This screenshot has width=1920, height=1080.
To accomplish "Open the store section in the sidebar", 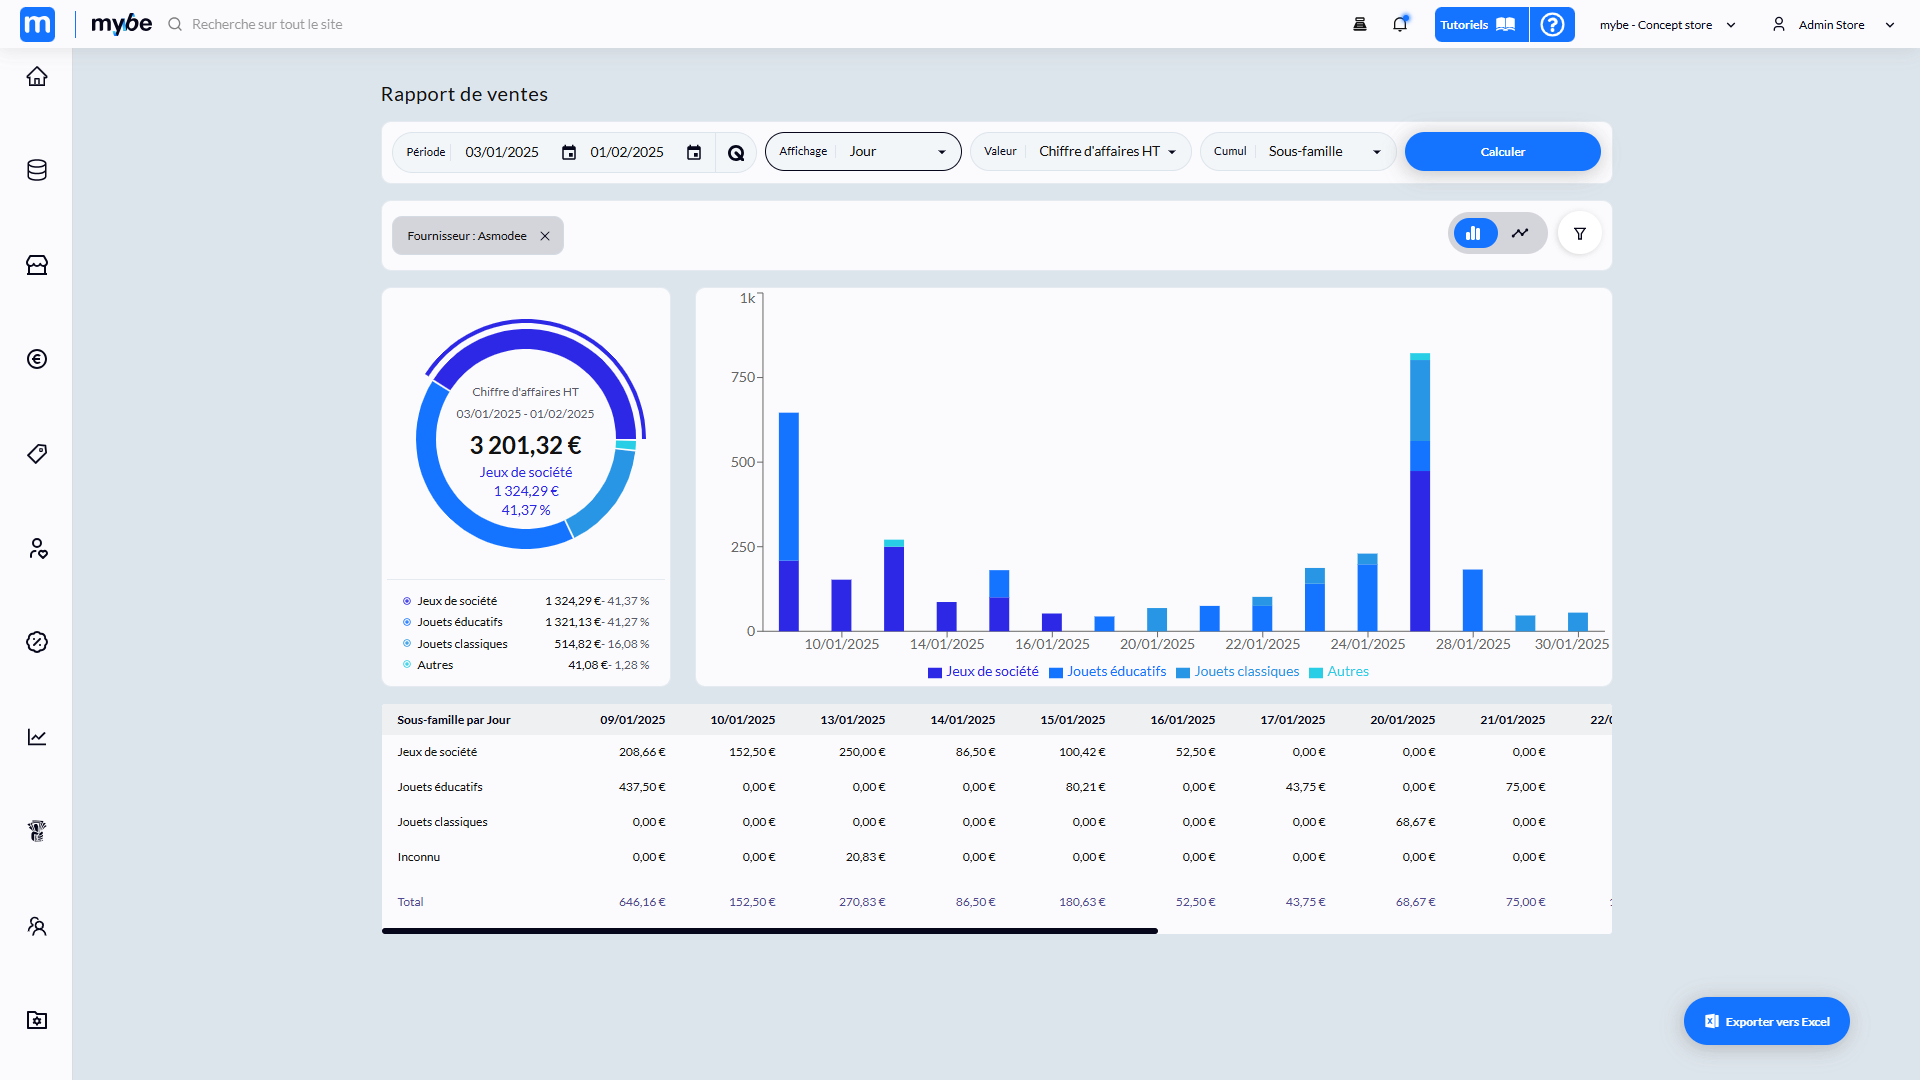I will (x=37, y=265).
